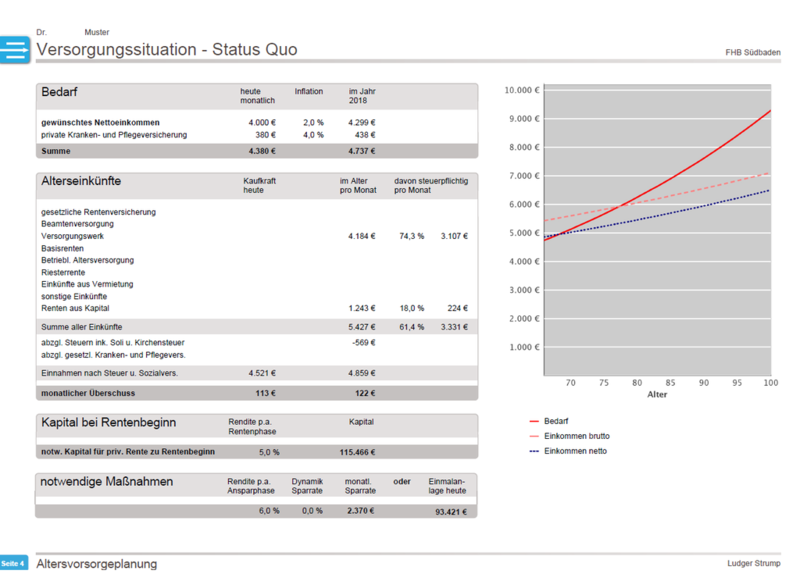The height and width of the screenshot is (581, 800).
Task: Click the 4.000 € gewünschtes Nettoeinkommen field
Action: [262, 122]
